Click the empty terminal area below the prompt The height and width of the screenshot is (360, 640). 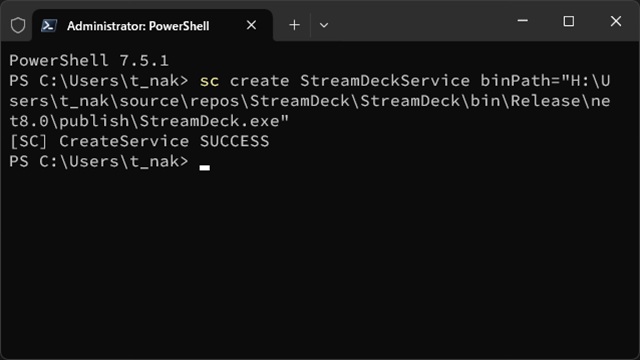click(320, 261)
